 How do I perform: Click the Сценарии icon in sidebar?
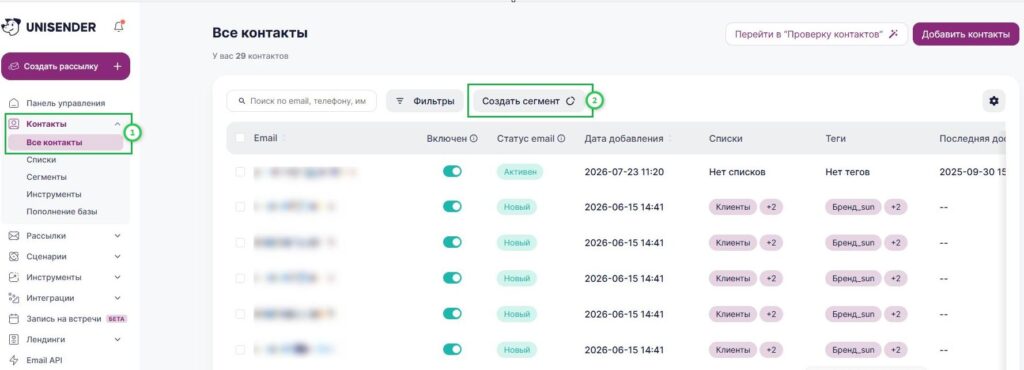click(14, 256)
